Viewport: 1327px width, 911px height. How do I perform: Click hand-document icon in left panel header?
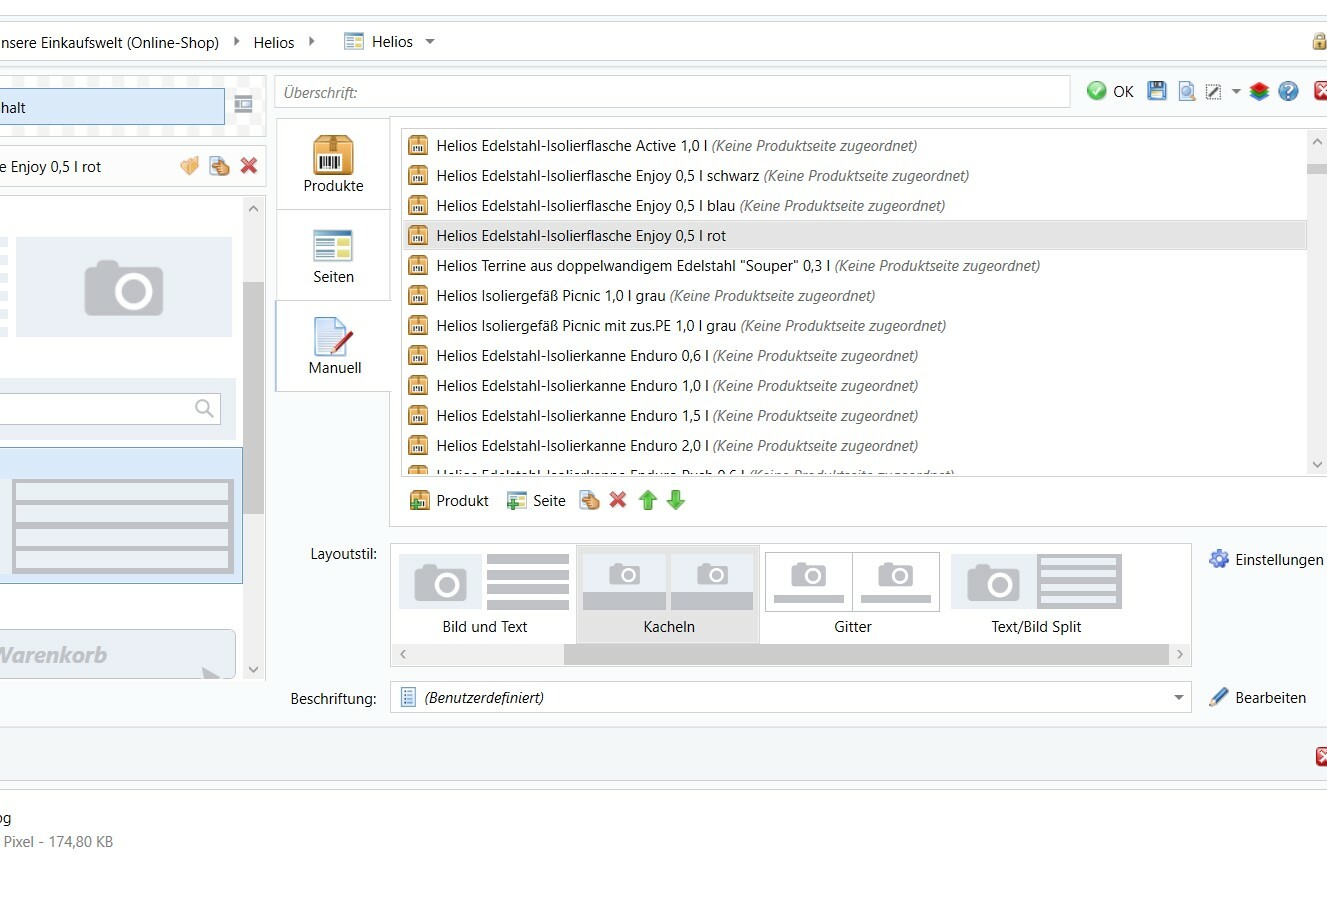coord(219,166)
